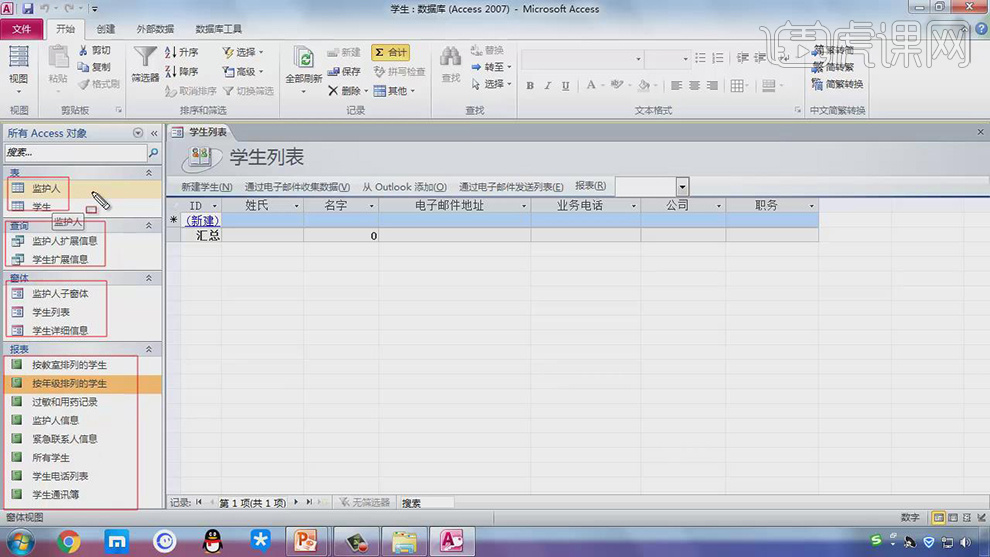Viewport: 990px width, 557px height.
Task: Click the 替换 replace button
Action: [487, 51]
